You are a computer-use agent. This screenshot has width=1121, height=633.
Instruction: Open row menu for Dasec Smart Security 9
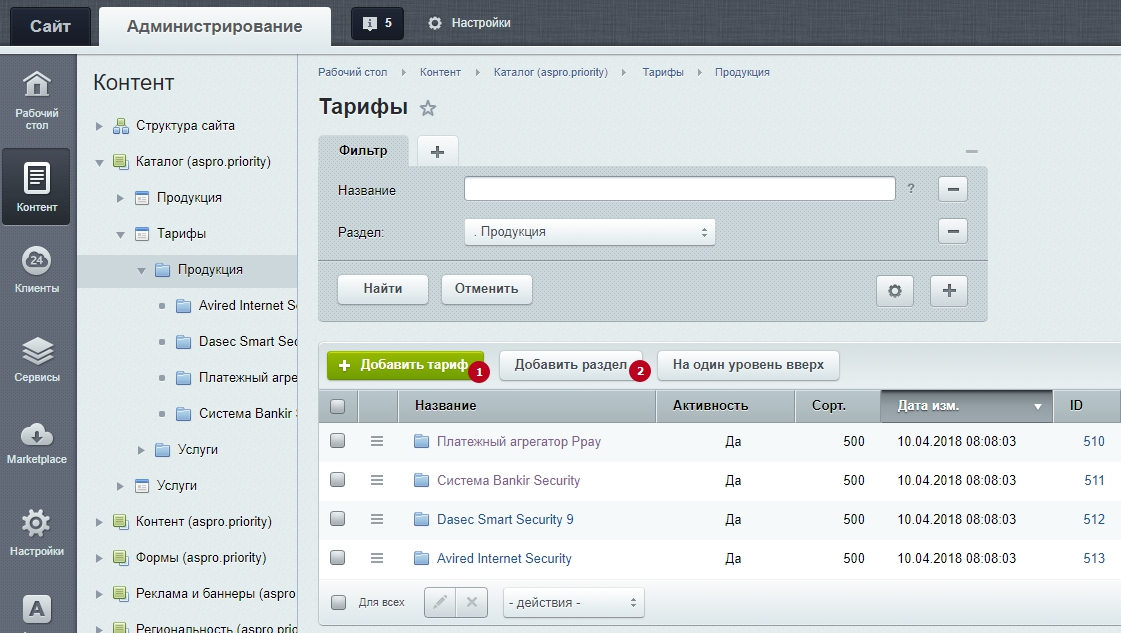pos(377,519)
